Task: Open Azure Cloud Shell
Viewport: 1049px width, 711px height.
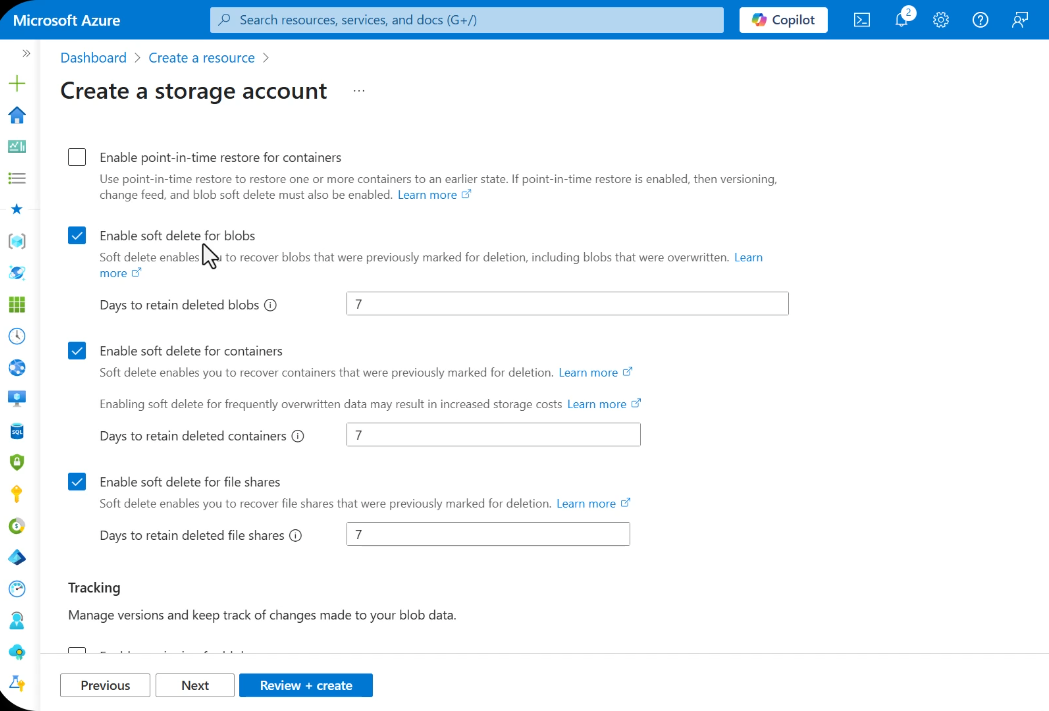Action: click(861, 20)
